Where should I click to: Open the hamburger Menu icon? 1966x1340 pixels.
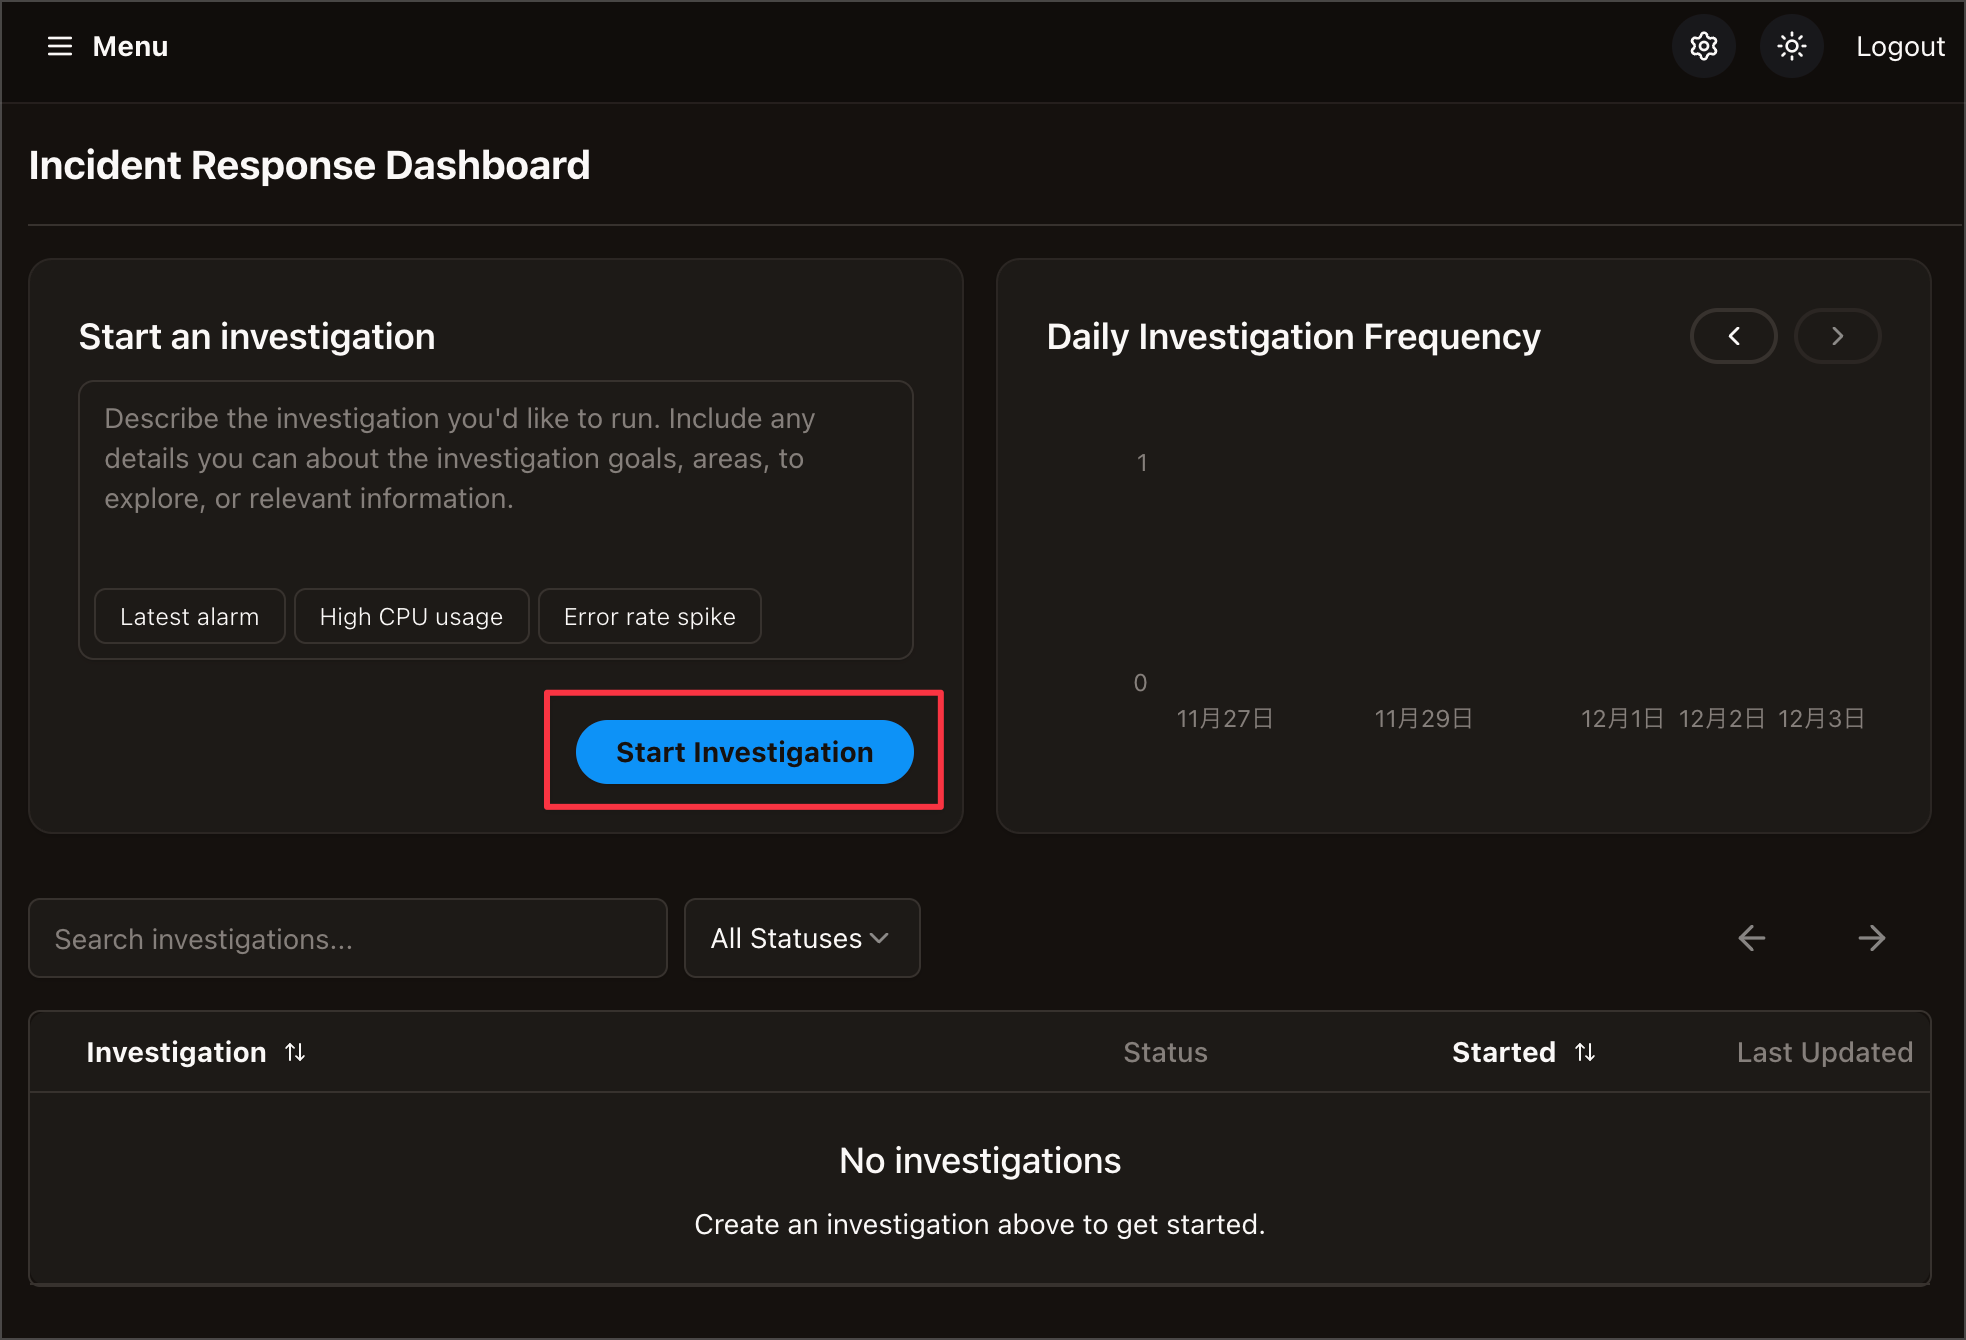point(59,47)
